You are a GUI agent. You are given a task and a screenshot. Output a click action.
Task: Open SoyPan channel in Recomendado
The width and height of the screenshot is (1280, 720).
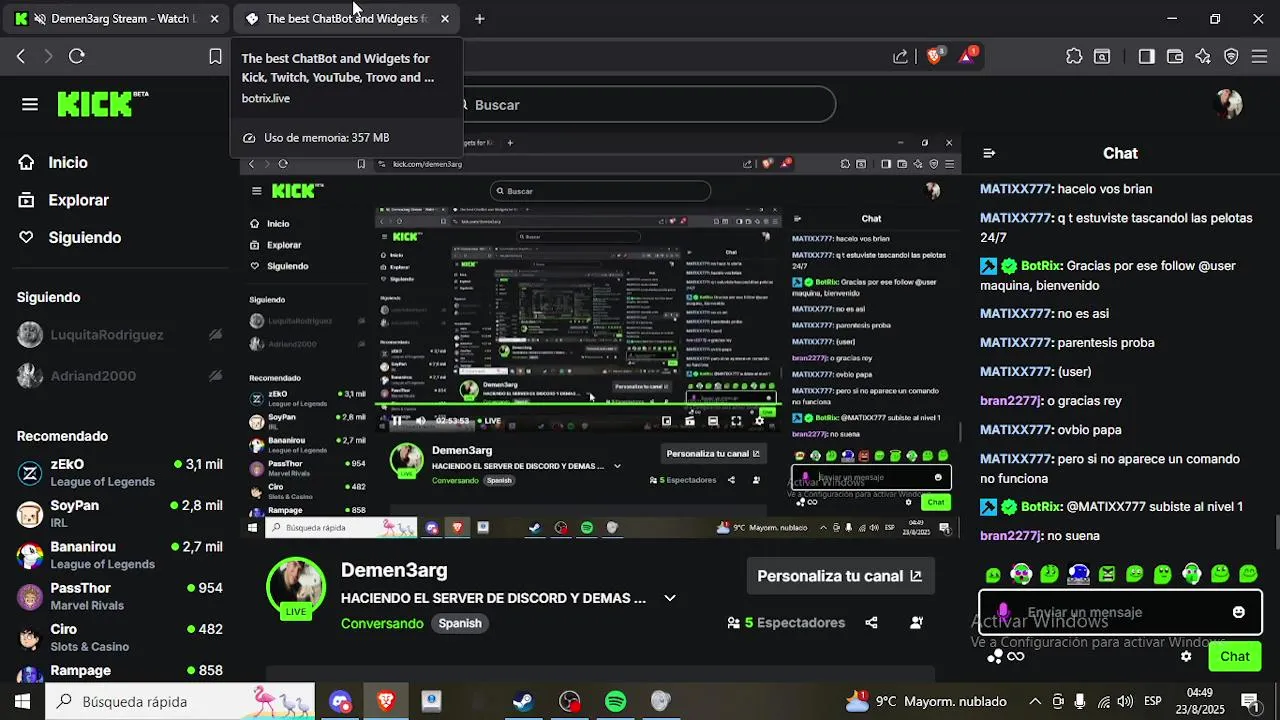tap(120, 514)
